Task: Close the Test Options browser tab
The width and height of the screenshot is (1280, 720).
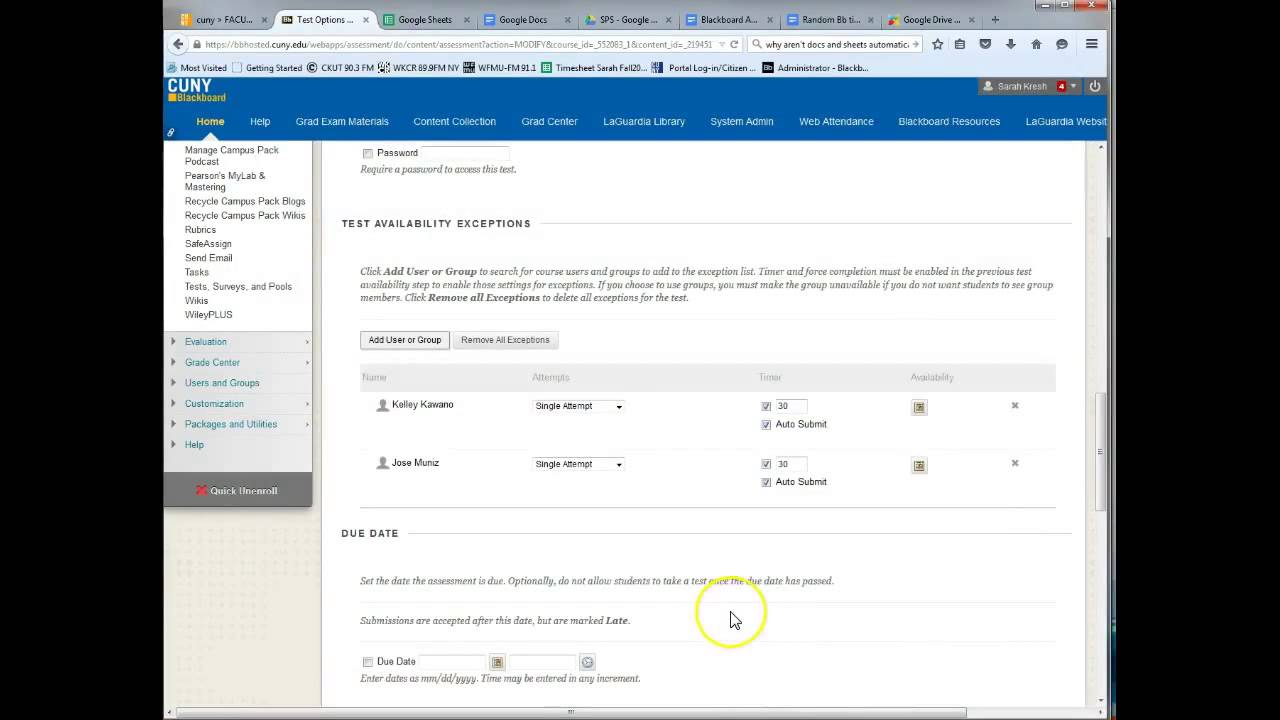Action: click(365, 20)
